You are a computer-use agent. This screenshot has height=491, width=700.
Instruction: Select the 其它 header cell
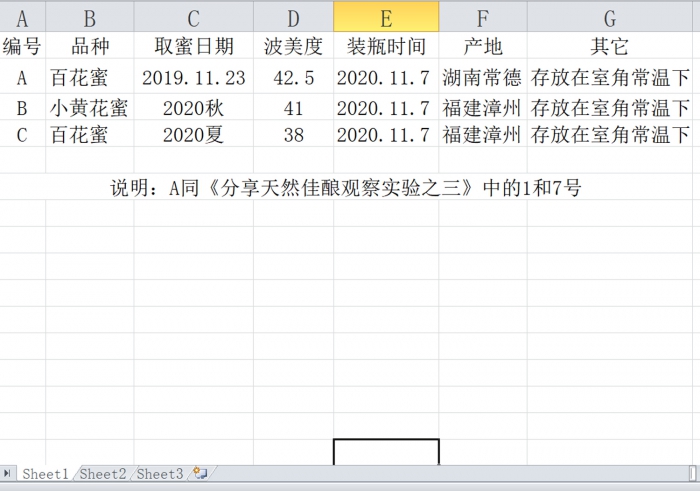tap(610, 46)
